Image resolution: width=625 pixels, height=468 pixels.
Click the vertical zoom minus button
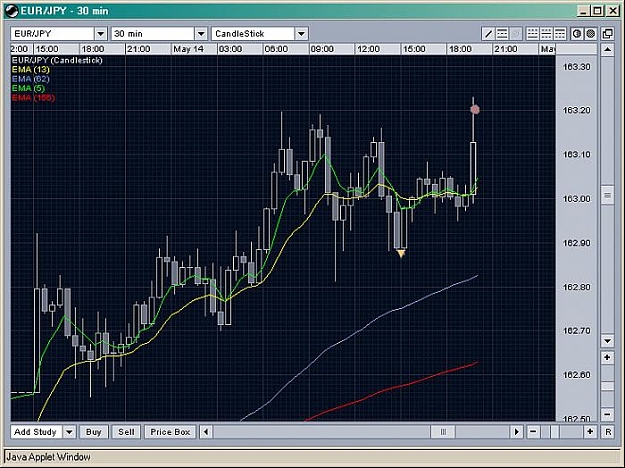[607, 414]
